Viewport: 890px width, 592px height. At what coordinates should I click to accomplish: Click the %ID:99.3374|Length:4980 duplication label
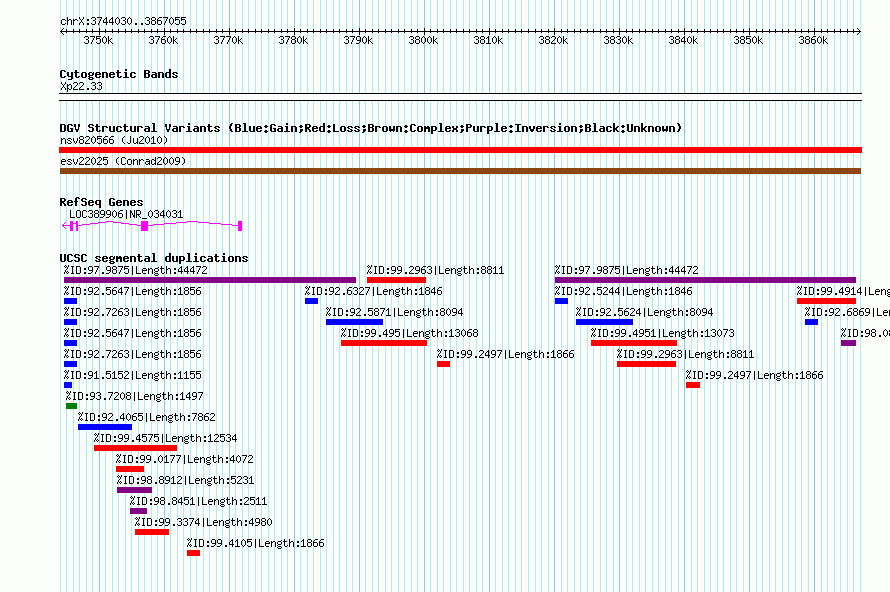204,522
